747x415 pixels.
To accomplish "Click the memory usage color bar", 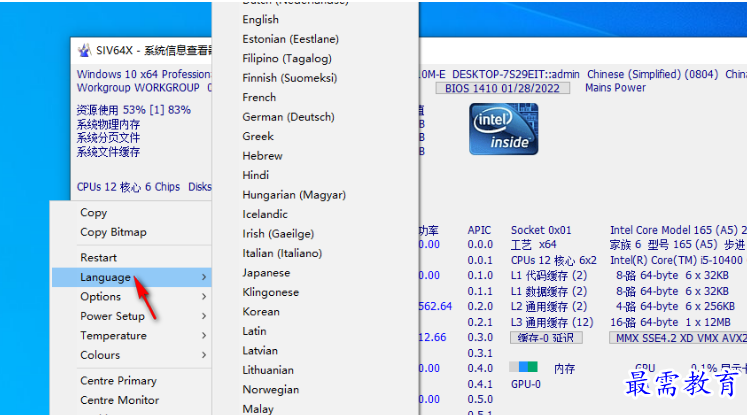I will [x=524, y=369].
